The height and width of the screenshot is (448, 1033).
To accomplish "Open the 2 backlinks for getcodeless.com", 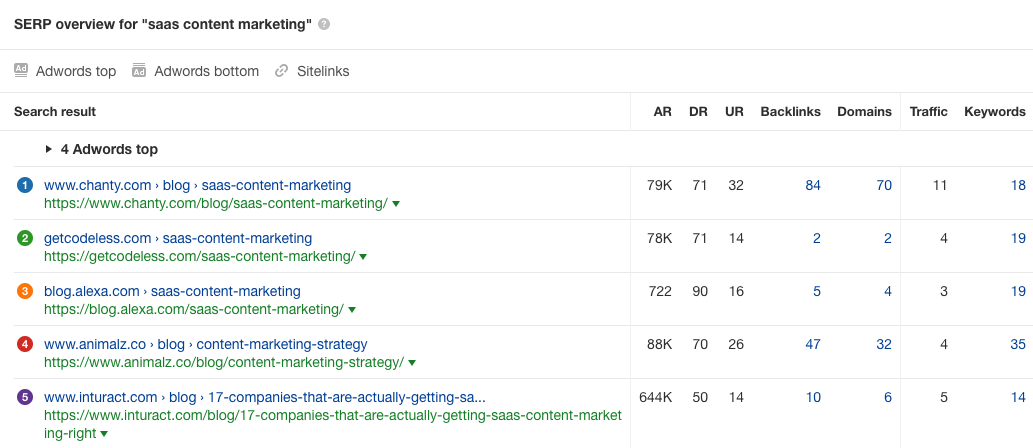I will (x=817, y=238).
